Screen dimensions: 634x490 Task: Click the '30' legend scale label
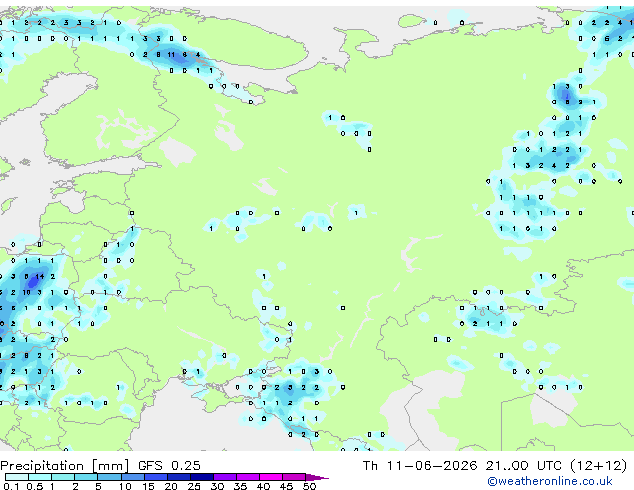point(217,486)
